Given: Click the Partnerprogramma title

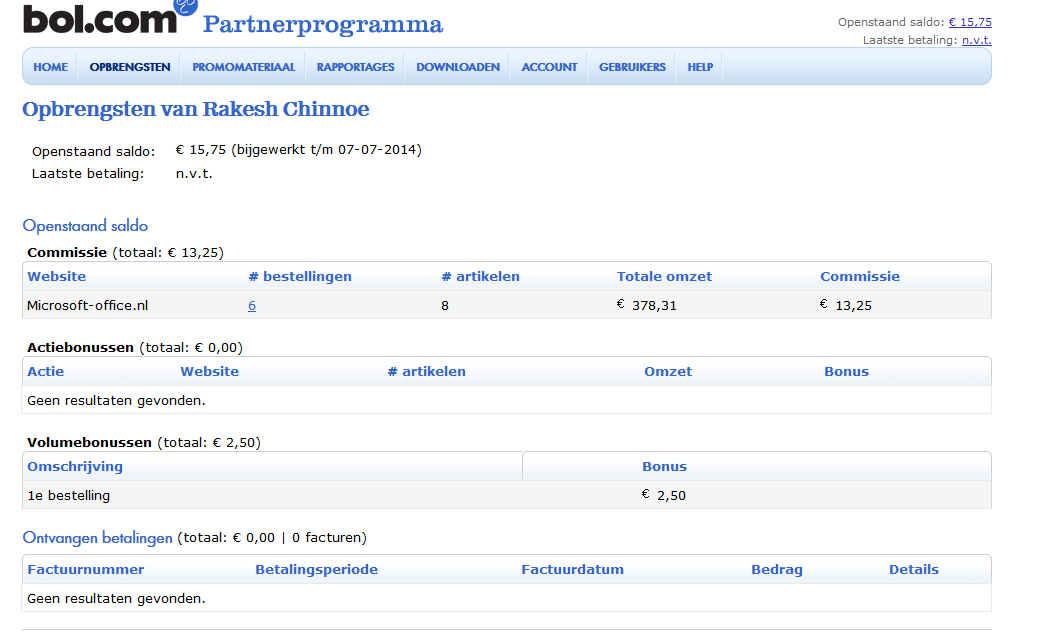Looking at the screenshot, I should [323, 24].
